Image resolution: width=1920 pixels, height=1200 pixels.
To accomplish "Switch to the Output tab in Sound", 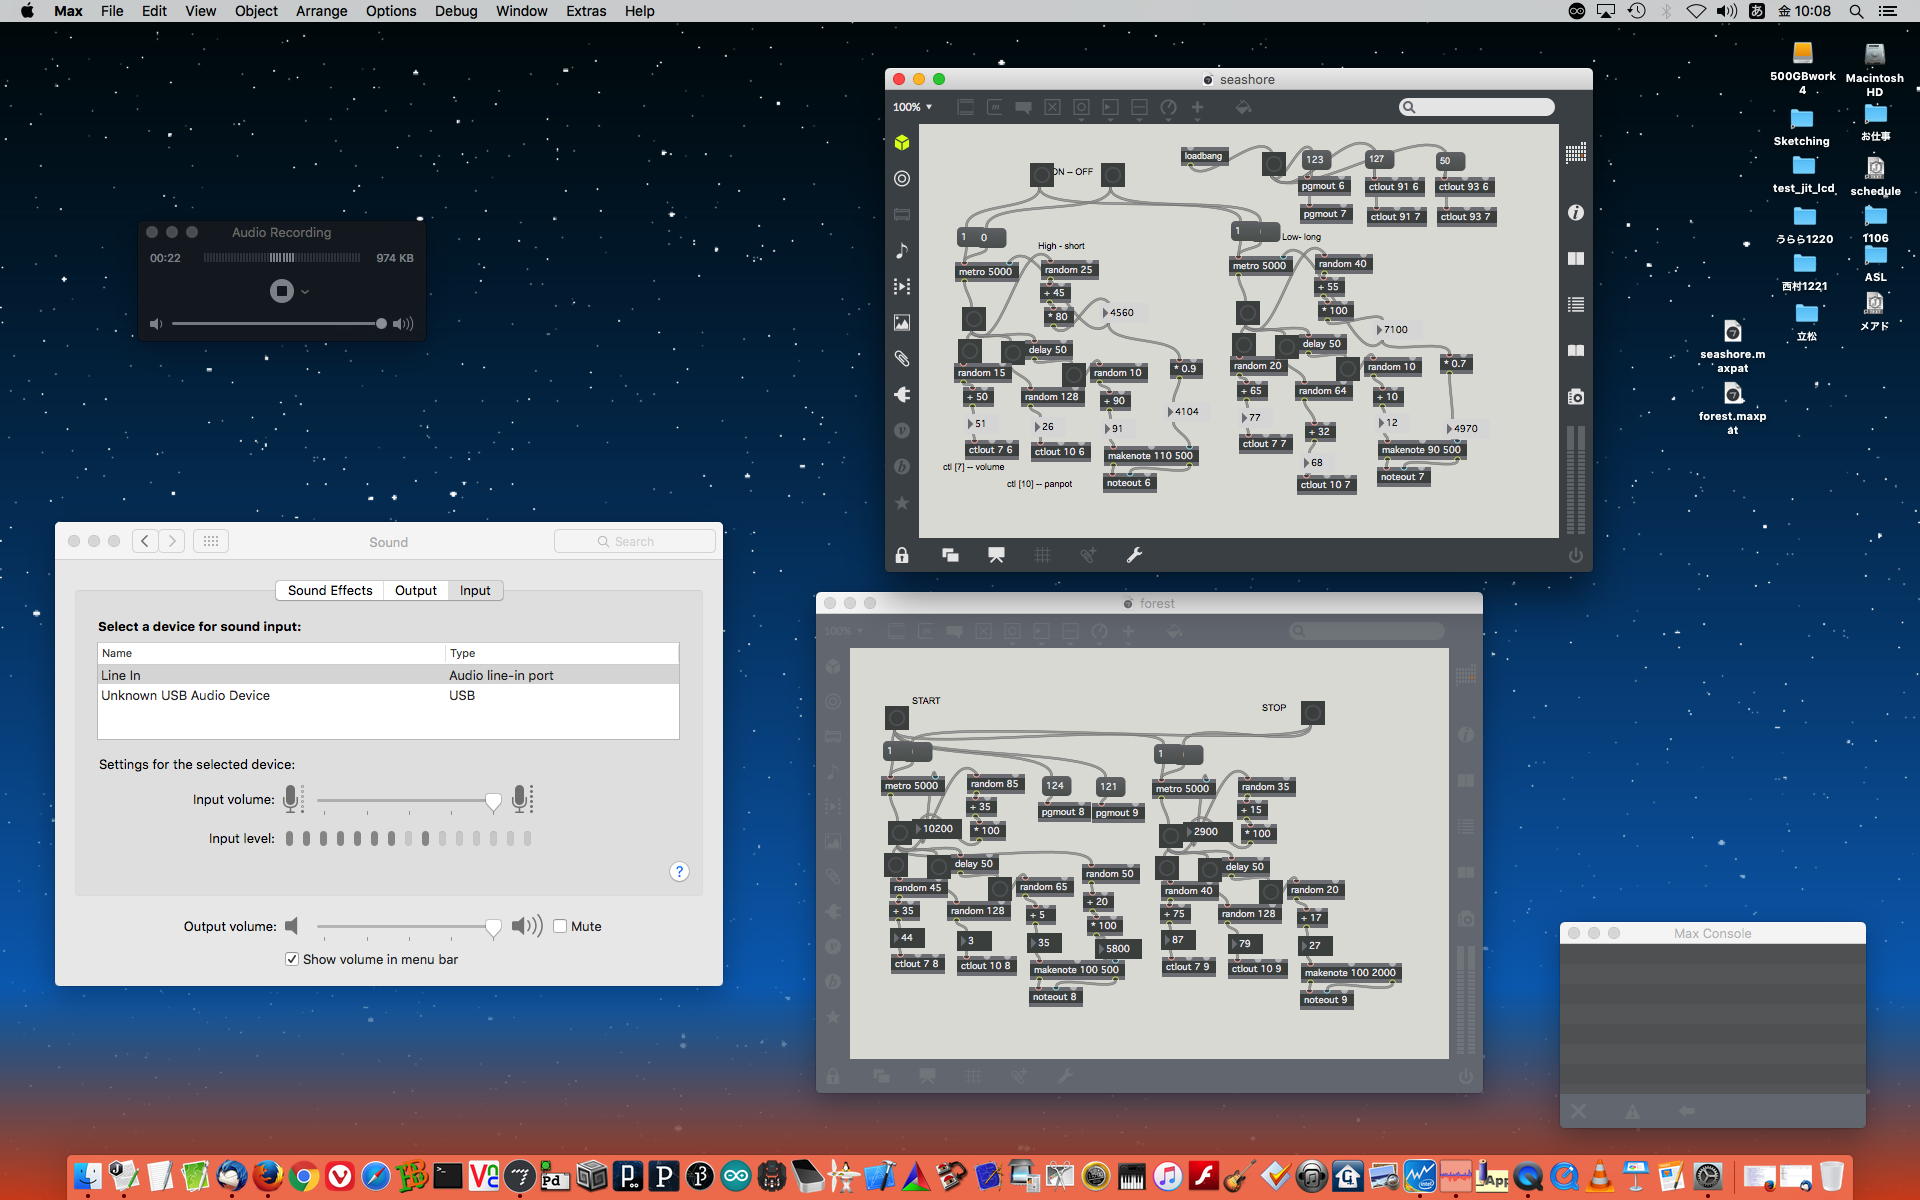I will [415, 590].
